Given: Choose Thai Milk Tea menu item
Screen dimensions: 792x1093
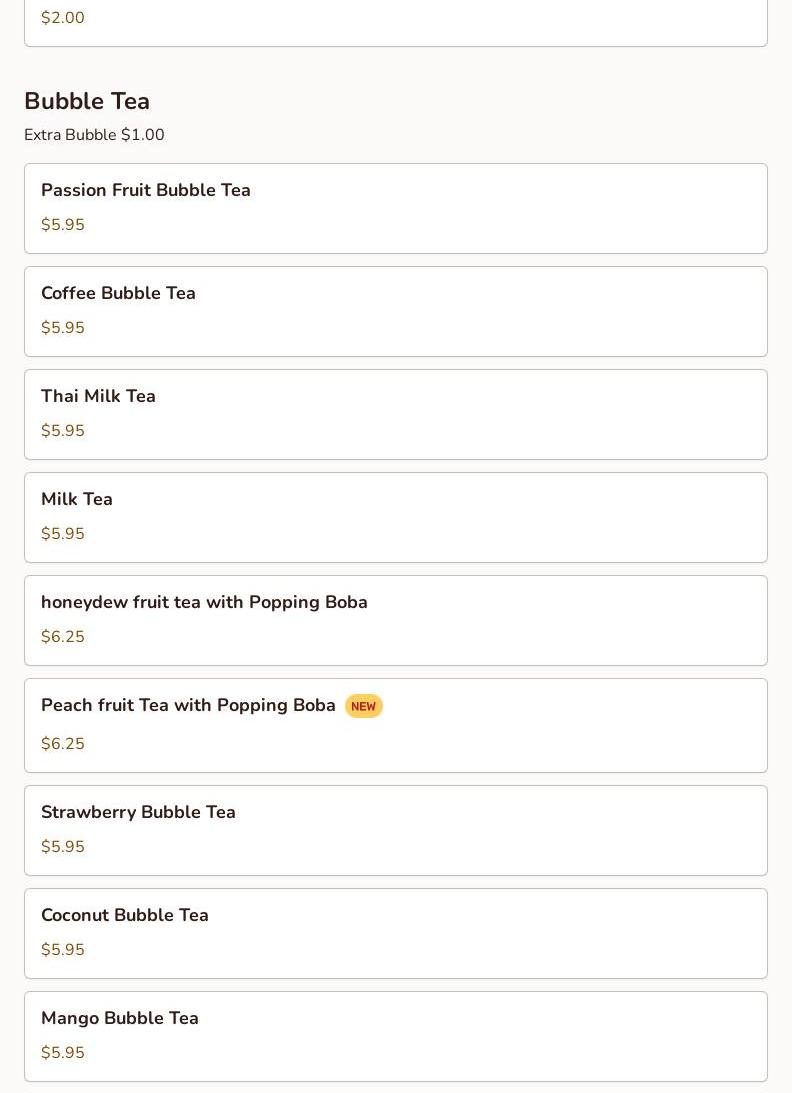Looking at the screenshot, I should [x=396, y=415].
